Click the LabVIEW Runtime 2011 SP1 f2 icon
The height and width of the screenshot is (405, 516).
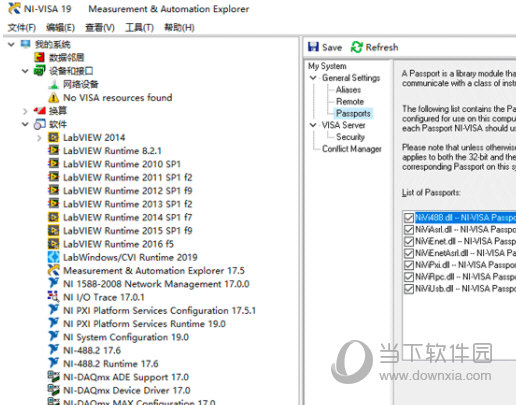point(53,177)
